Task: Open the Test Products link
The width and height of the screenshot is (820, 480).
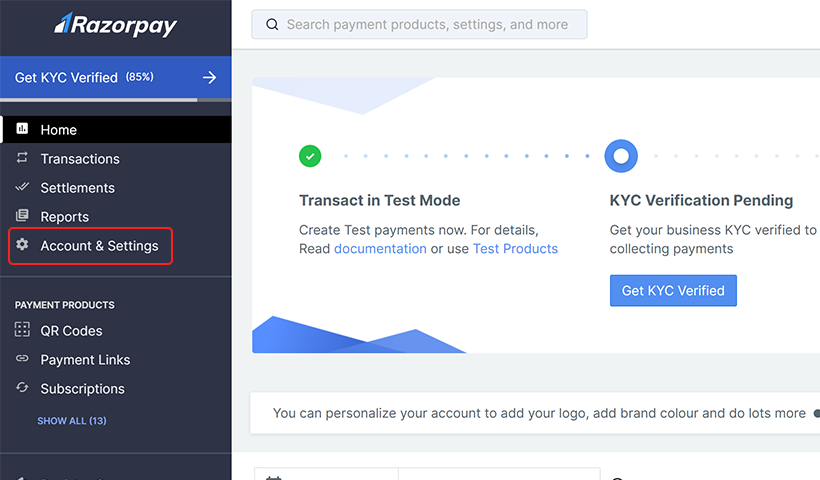Action: (515, 249)
